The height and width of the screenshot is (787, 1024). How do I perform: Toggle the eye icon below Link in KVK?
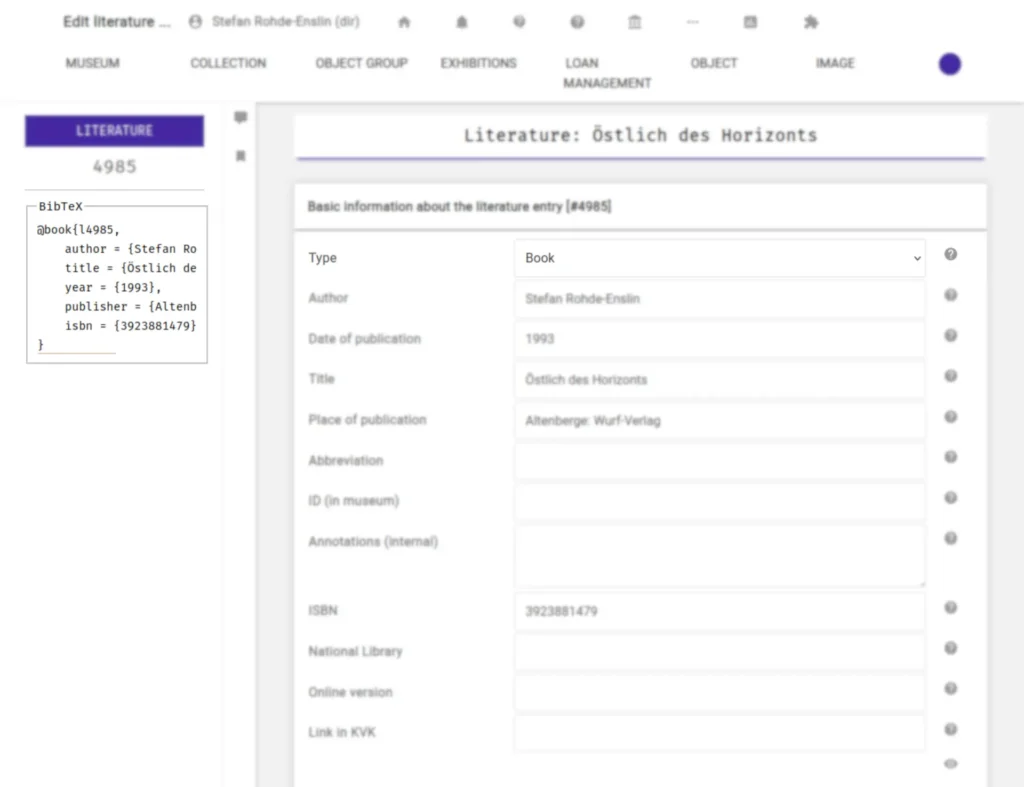pyautogui.click(x=951, y=763)
